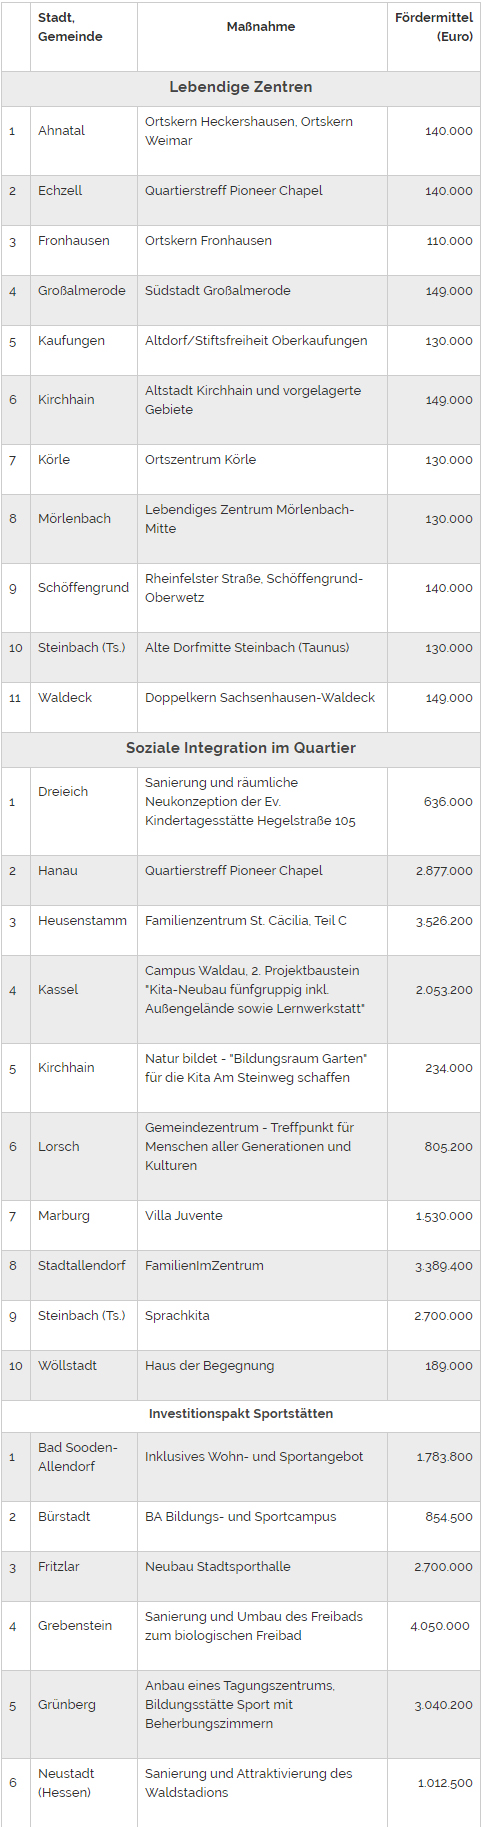
Task: Click the Stadt, Gemeinde header cell
Action: [x=70, y=27]
